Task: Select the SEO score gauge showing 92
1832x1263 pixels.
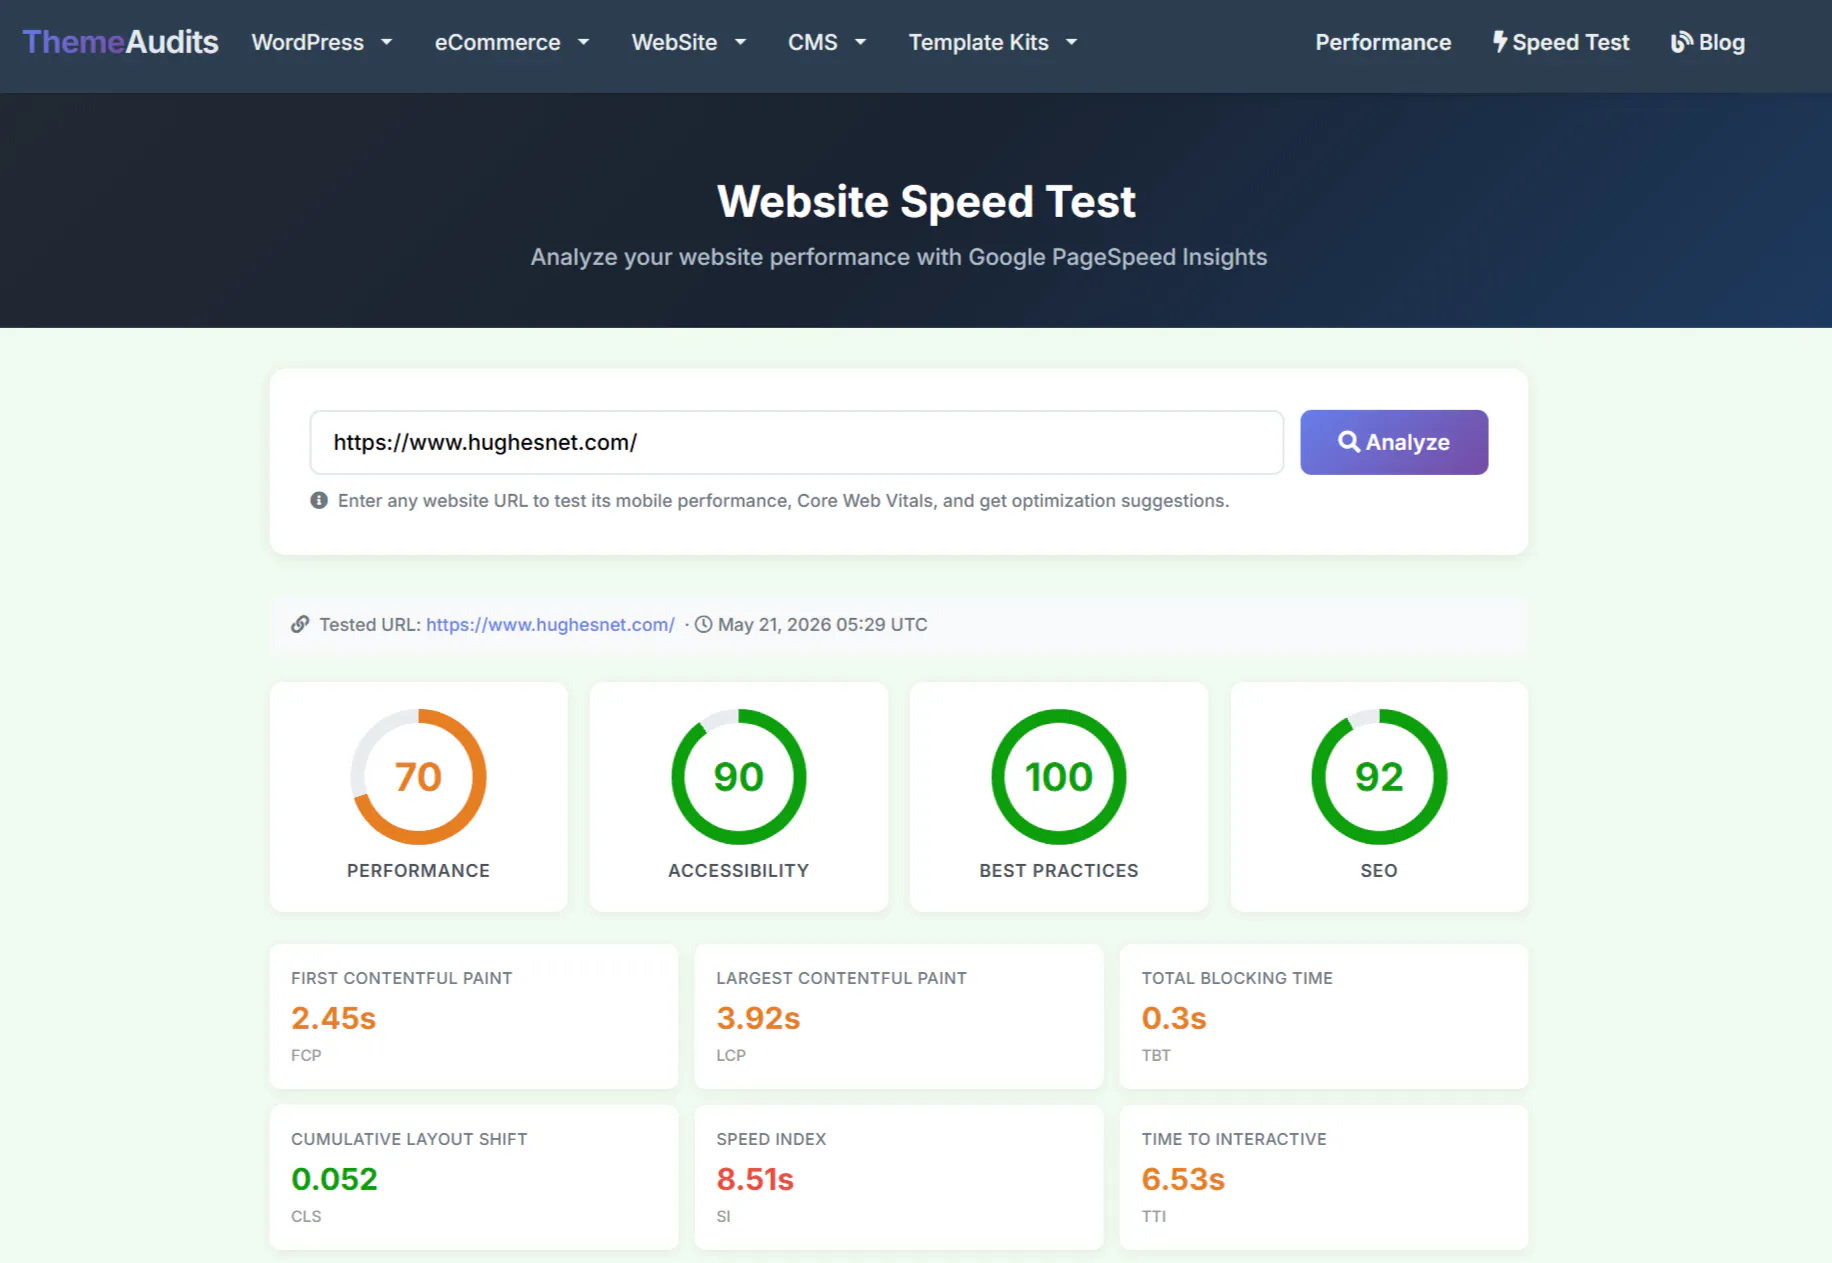Action: [x=1379, y=777]
